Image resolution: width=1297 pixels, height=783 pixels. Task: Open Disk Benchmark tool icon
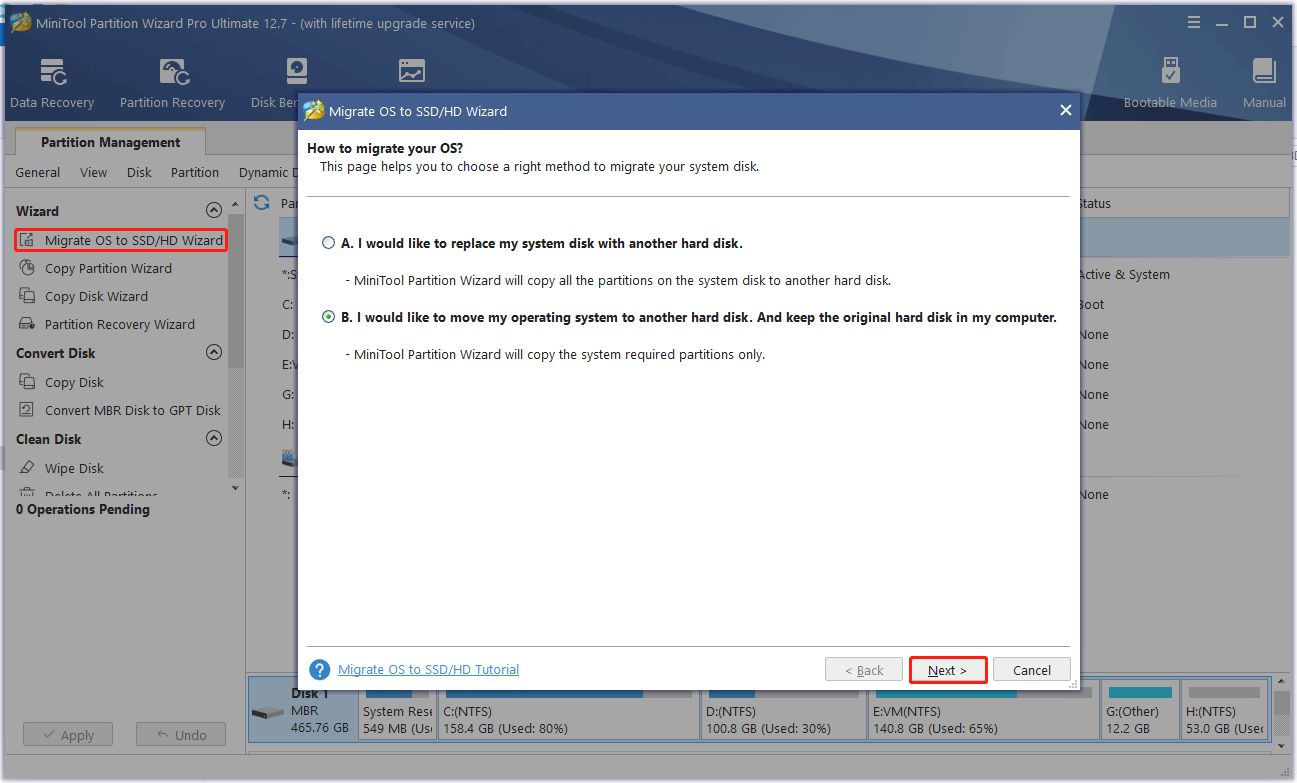click(x=297, y=72)
